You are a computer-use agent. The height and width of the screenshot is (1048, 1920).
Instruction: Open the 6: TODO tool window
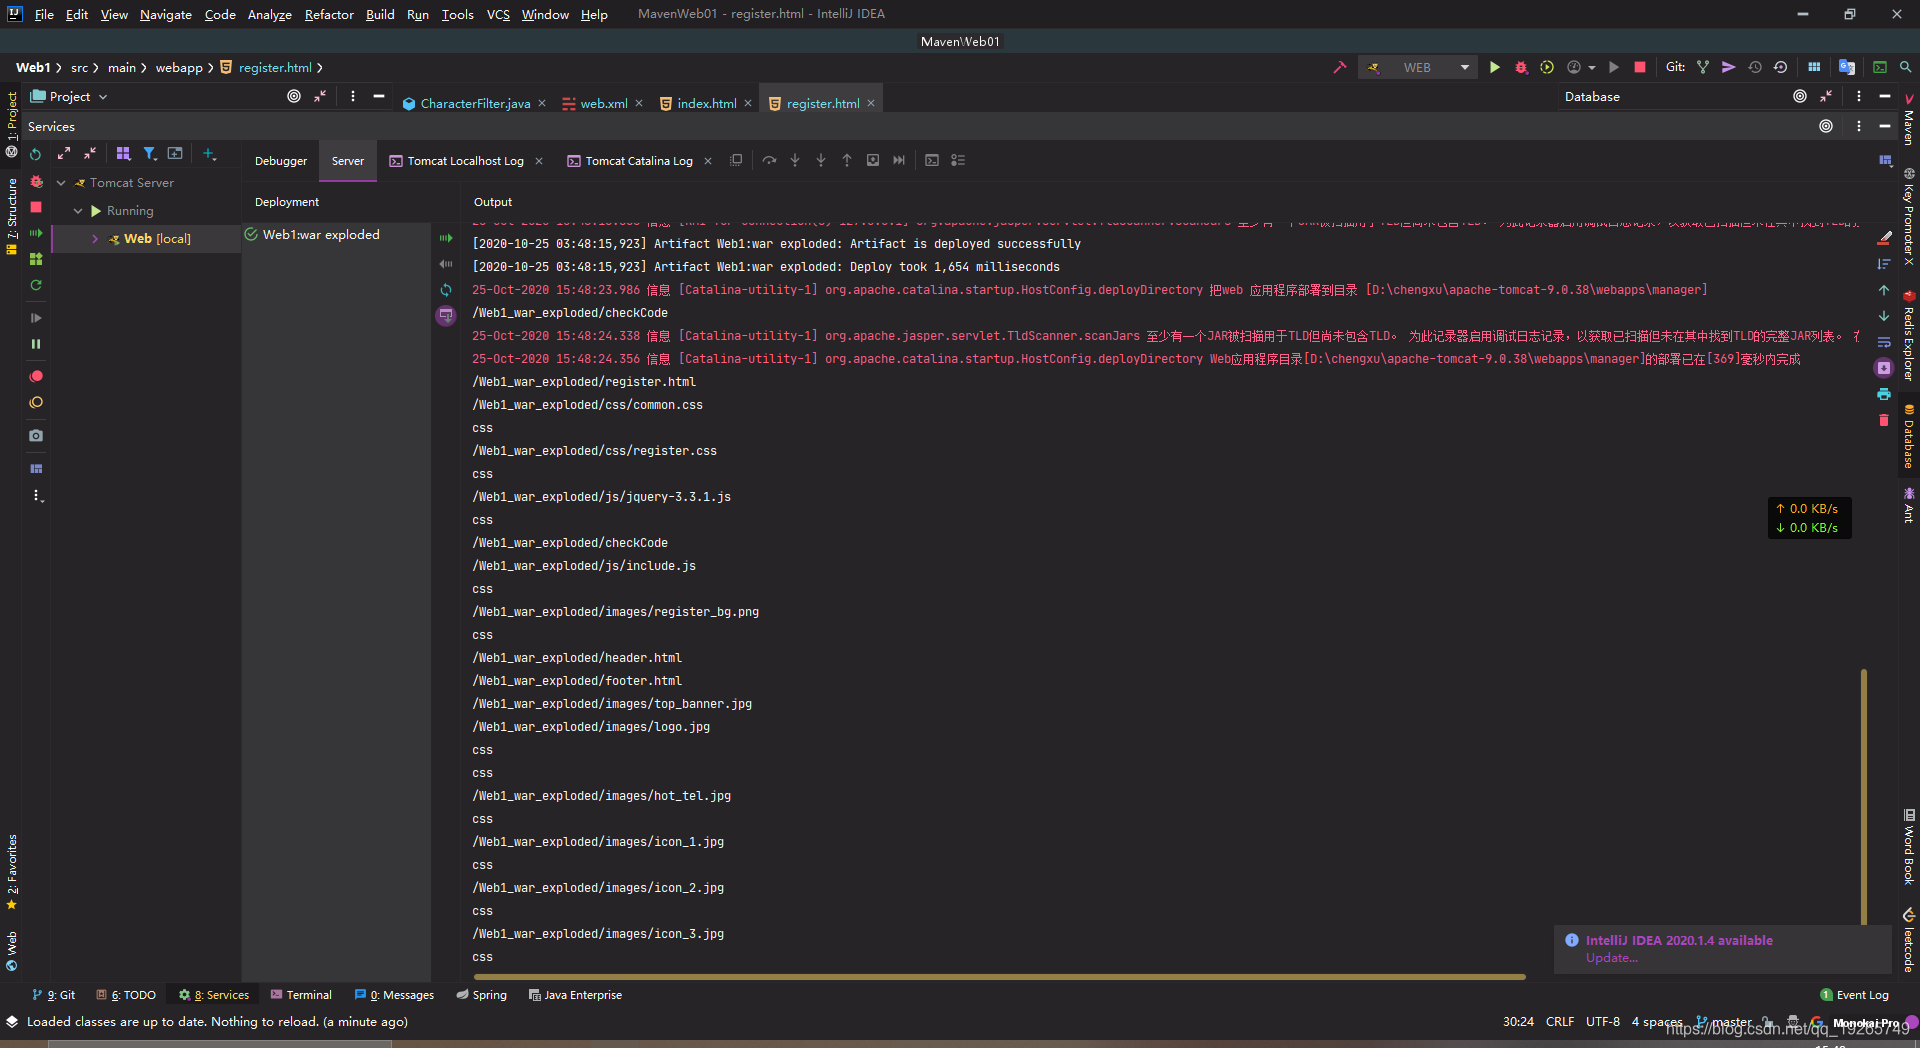coord(126,995)
